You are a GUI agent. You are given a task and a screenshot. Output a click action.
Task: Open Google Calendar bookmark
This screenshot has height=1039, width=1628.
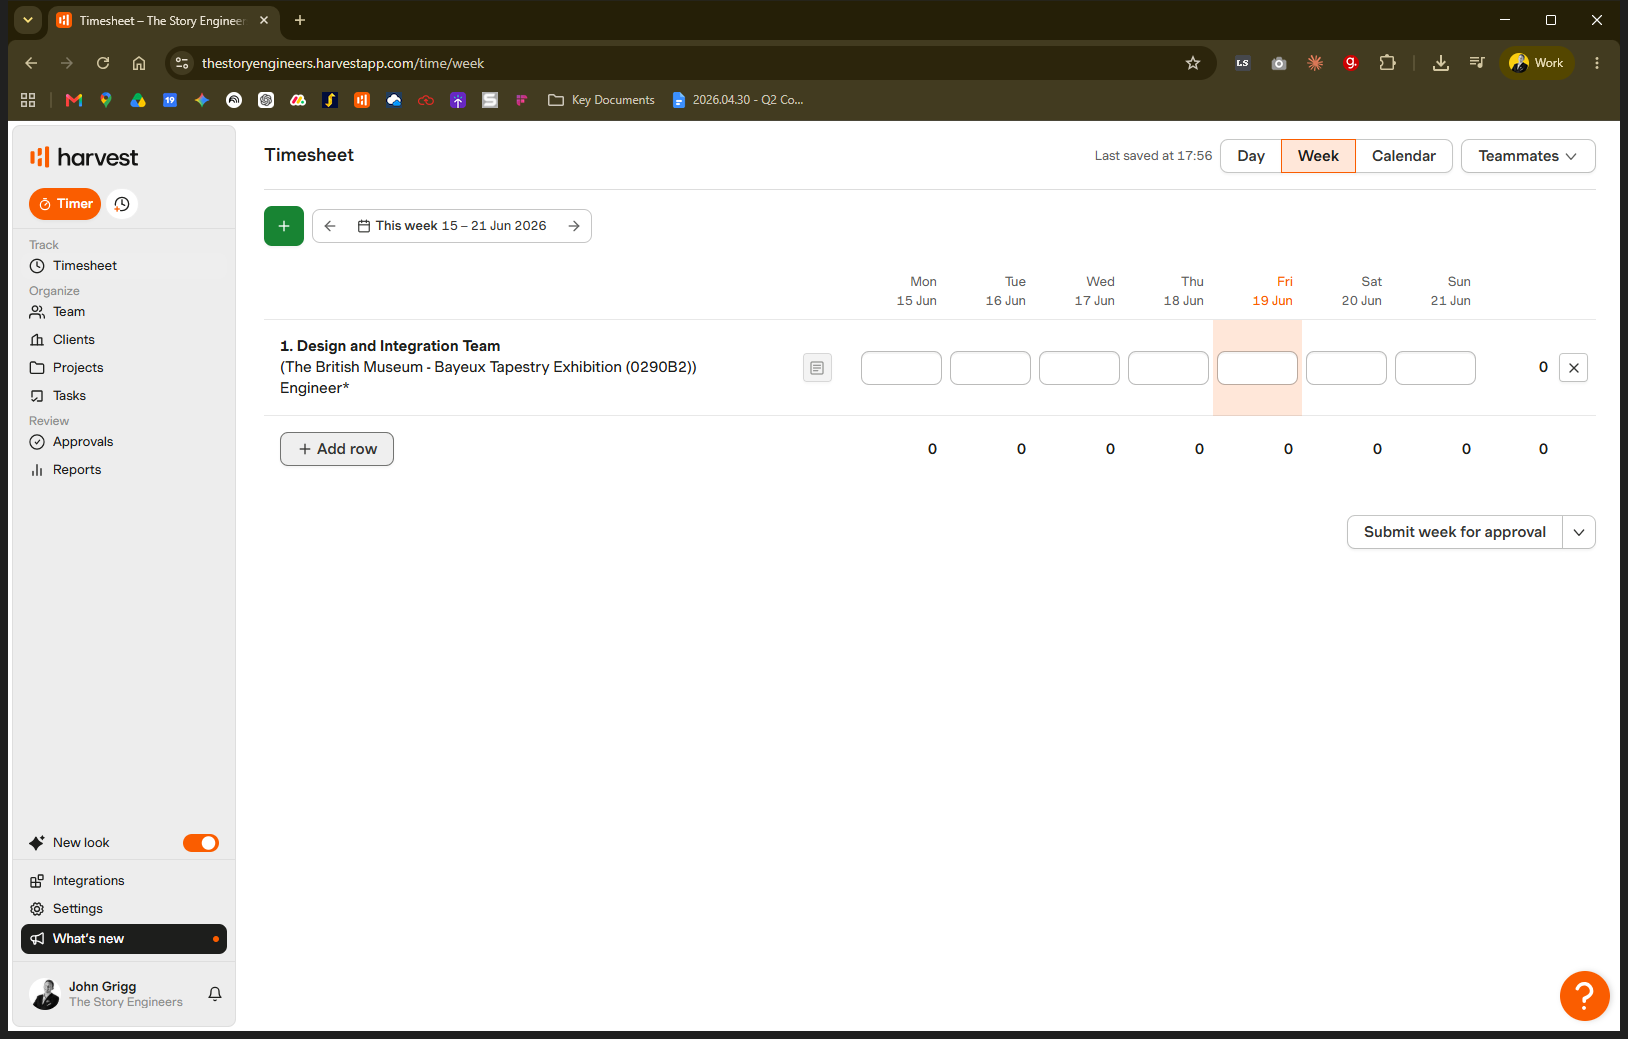pyautogui.click(x=170, y=100)
